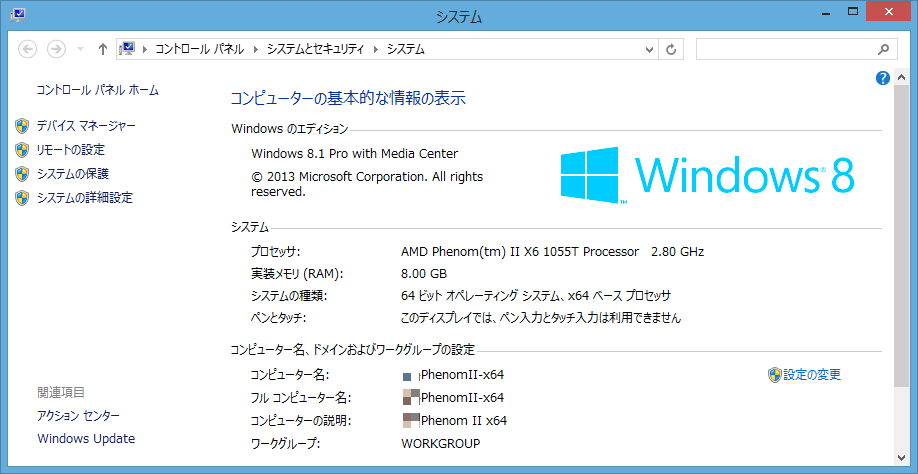Click the magnifier search icon
Screen dimensions: 918x474
884,50
